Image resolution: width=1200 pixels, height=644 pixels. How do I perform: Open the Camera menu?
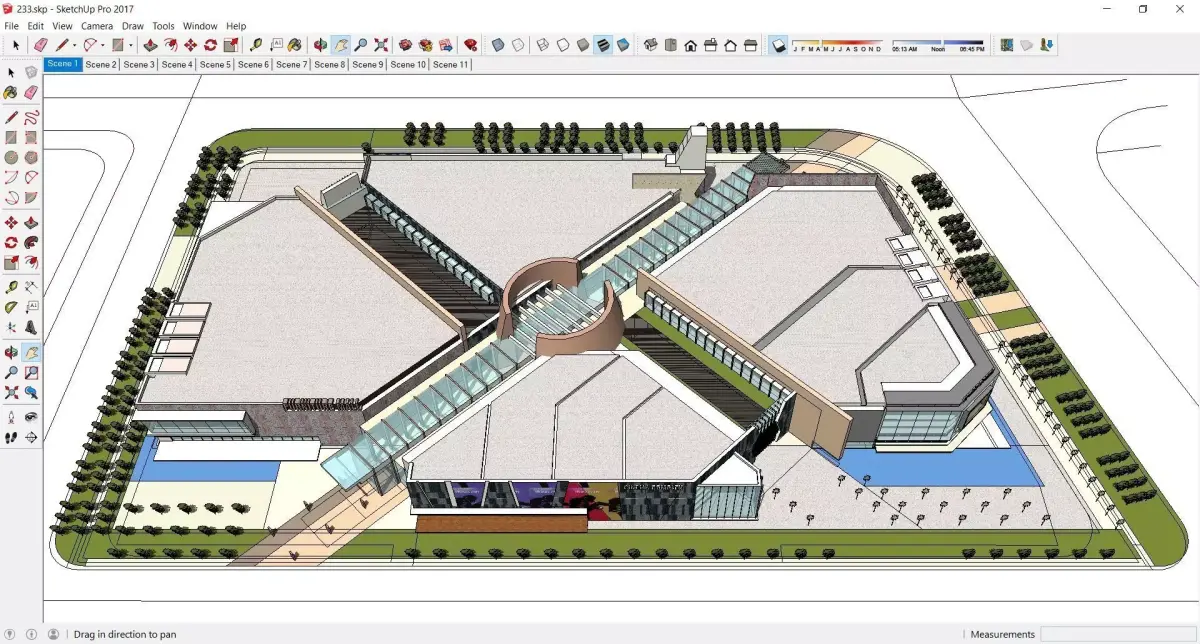(x=97, y=26)
